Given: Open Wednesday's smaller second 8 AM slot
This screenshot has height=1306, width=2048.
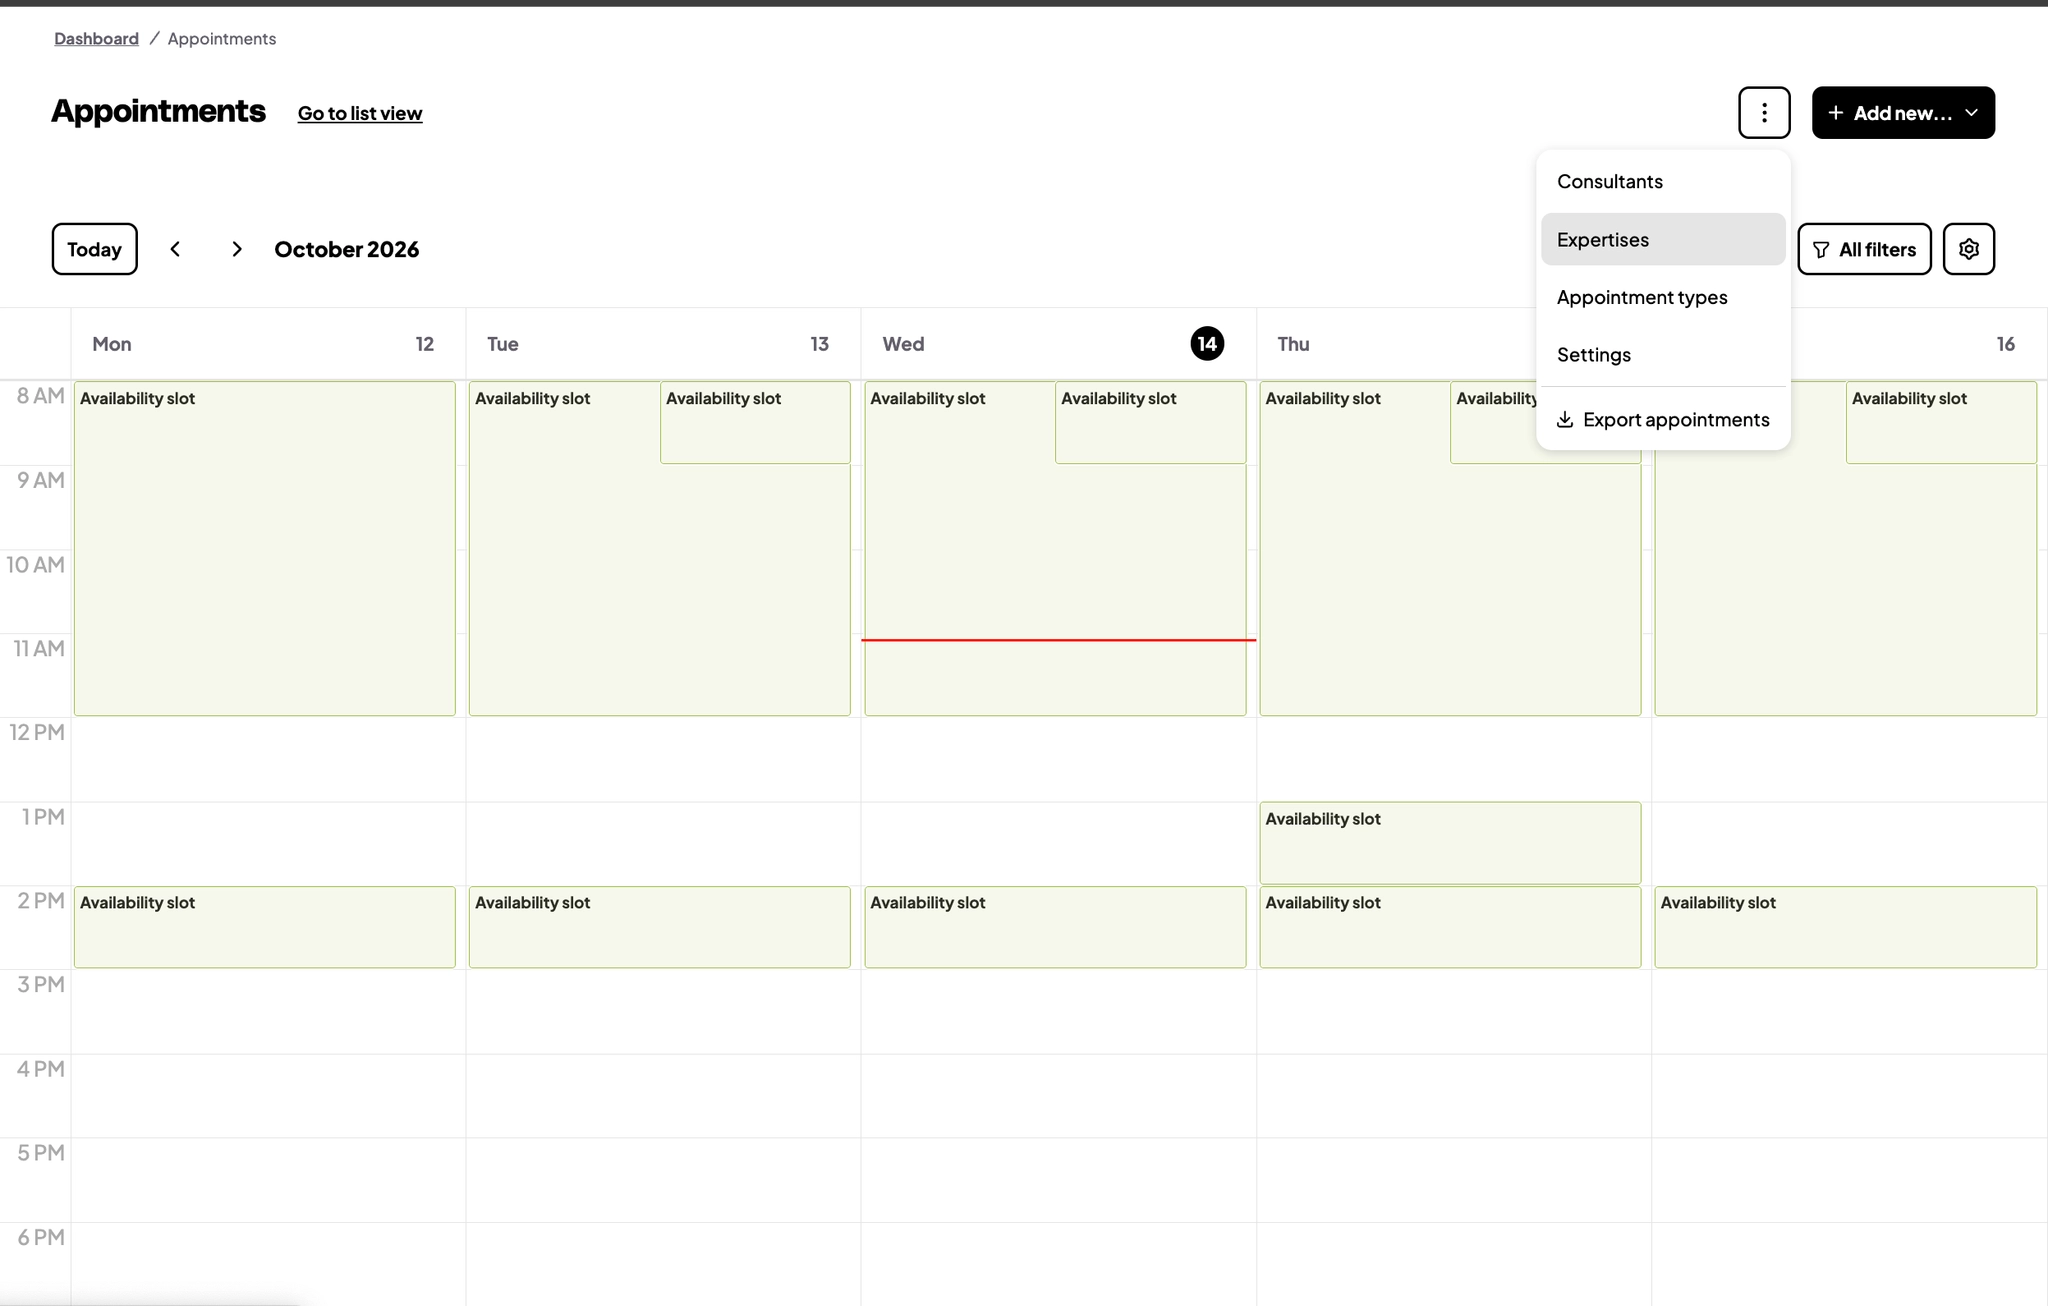Looking at the screenshot, I should tap(1150, 422).
